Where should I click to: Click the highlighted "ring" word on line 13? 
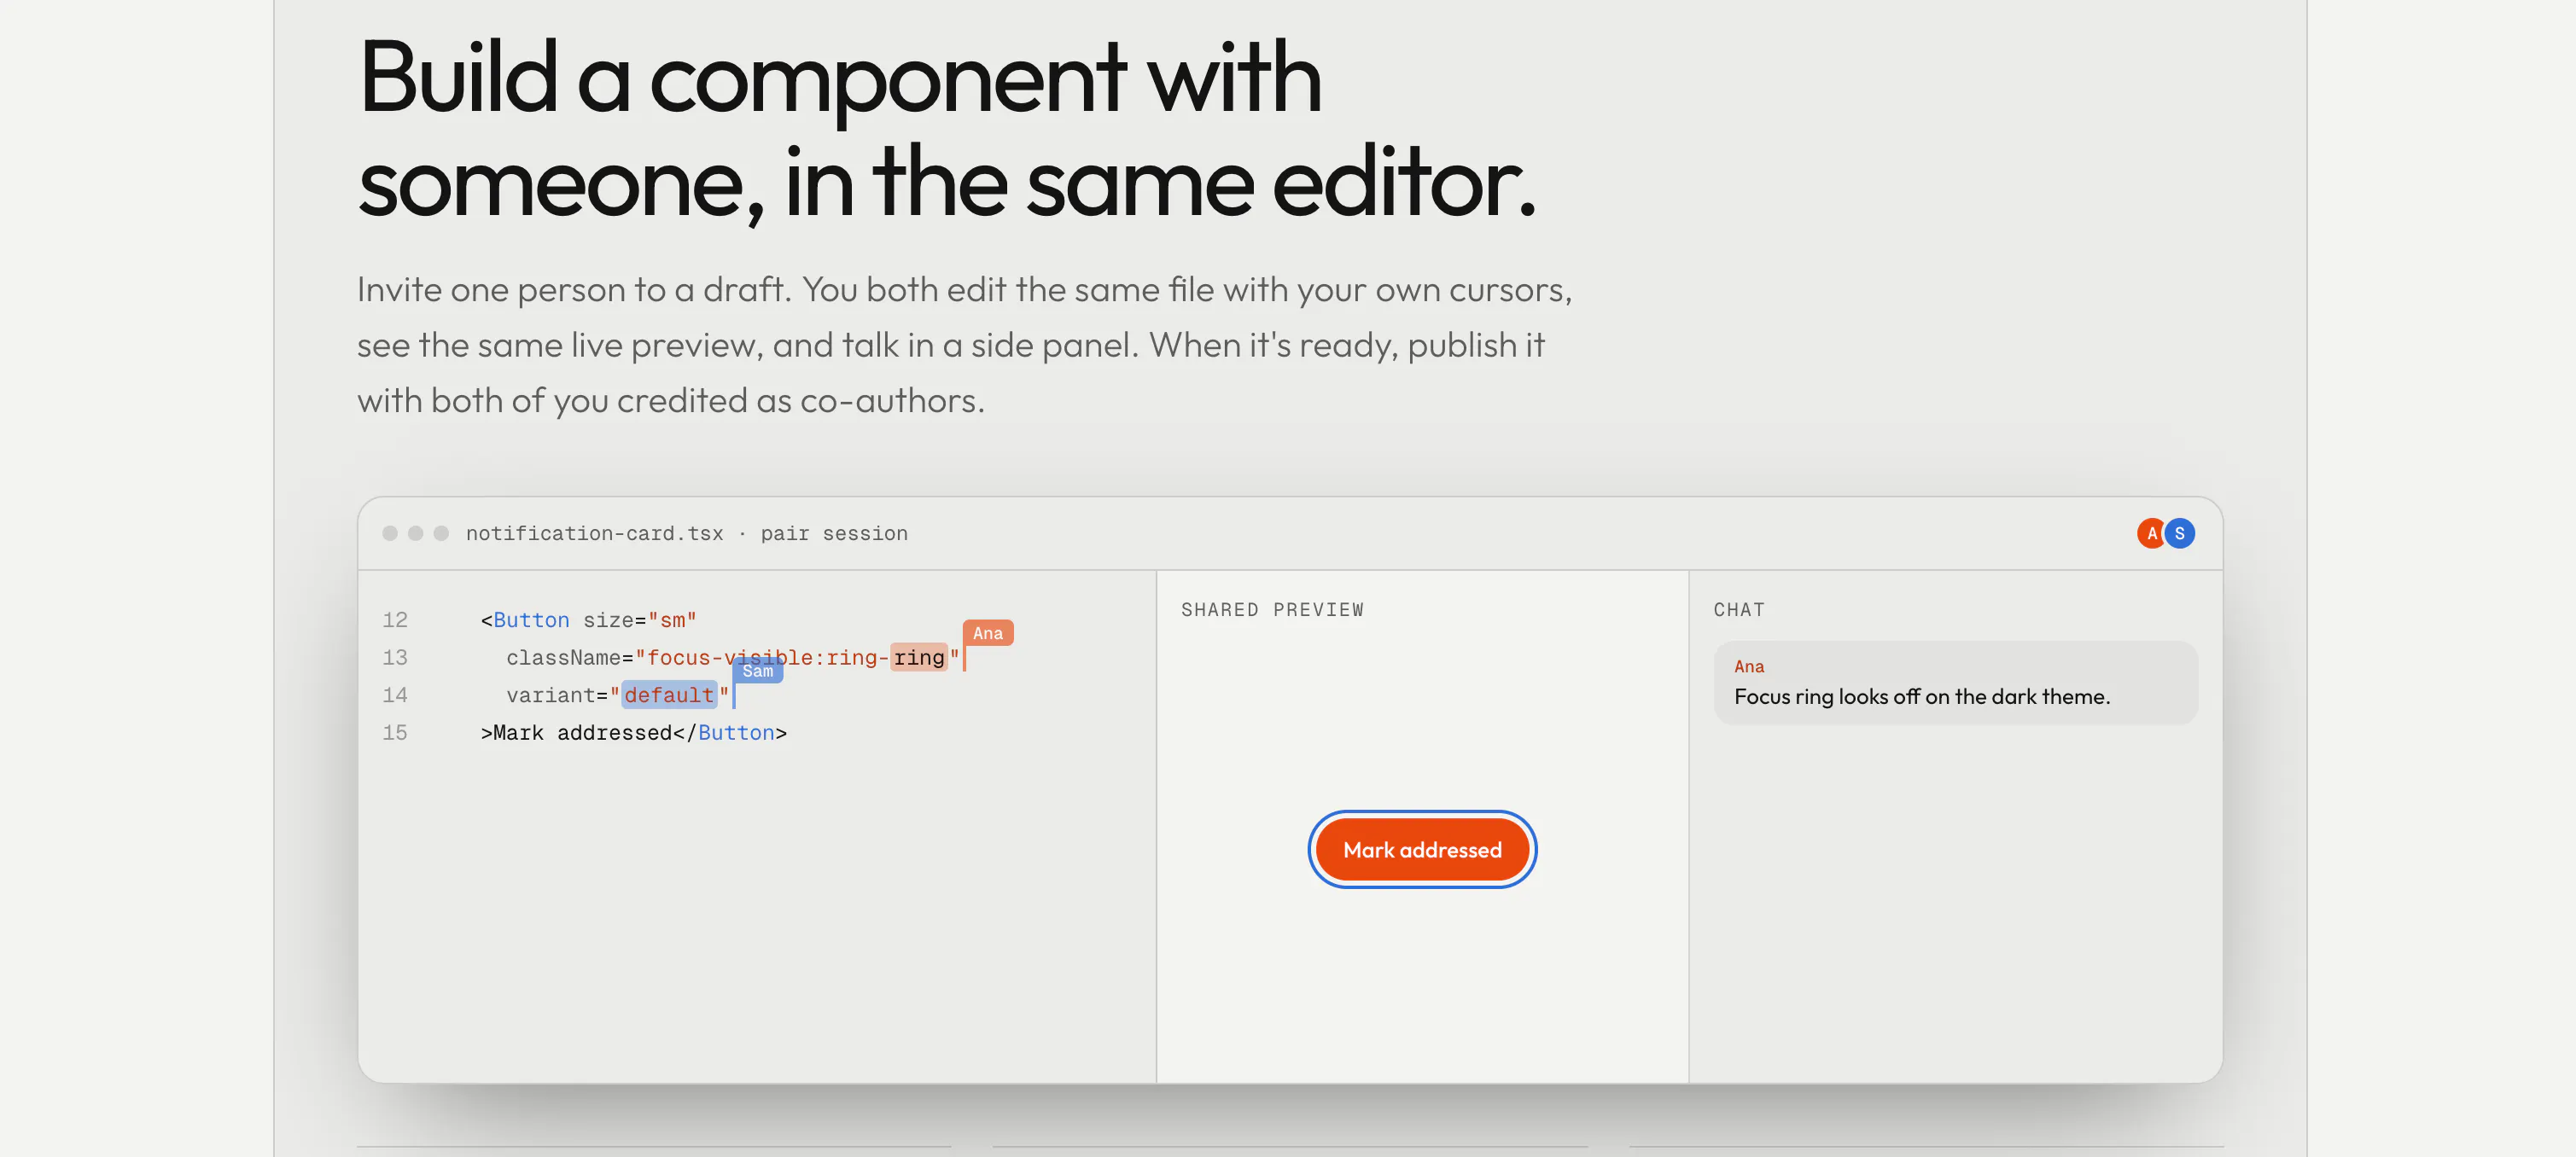[x=919, y=657]
